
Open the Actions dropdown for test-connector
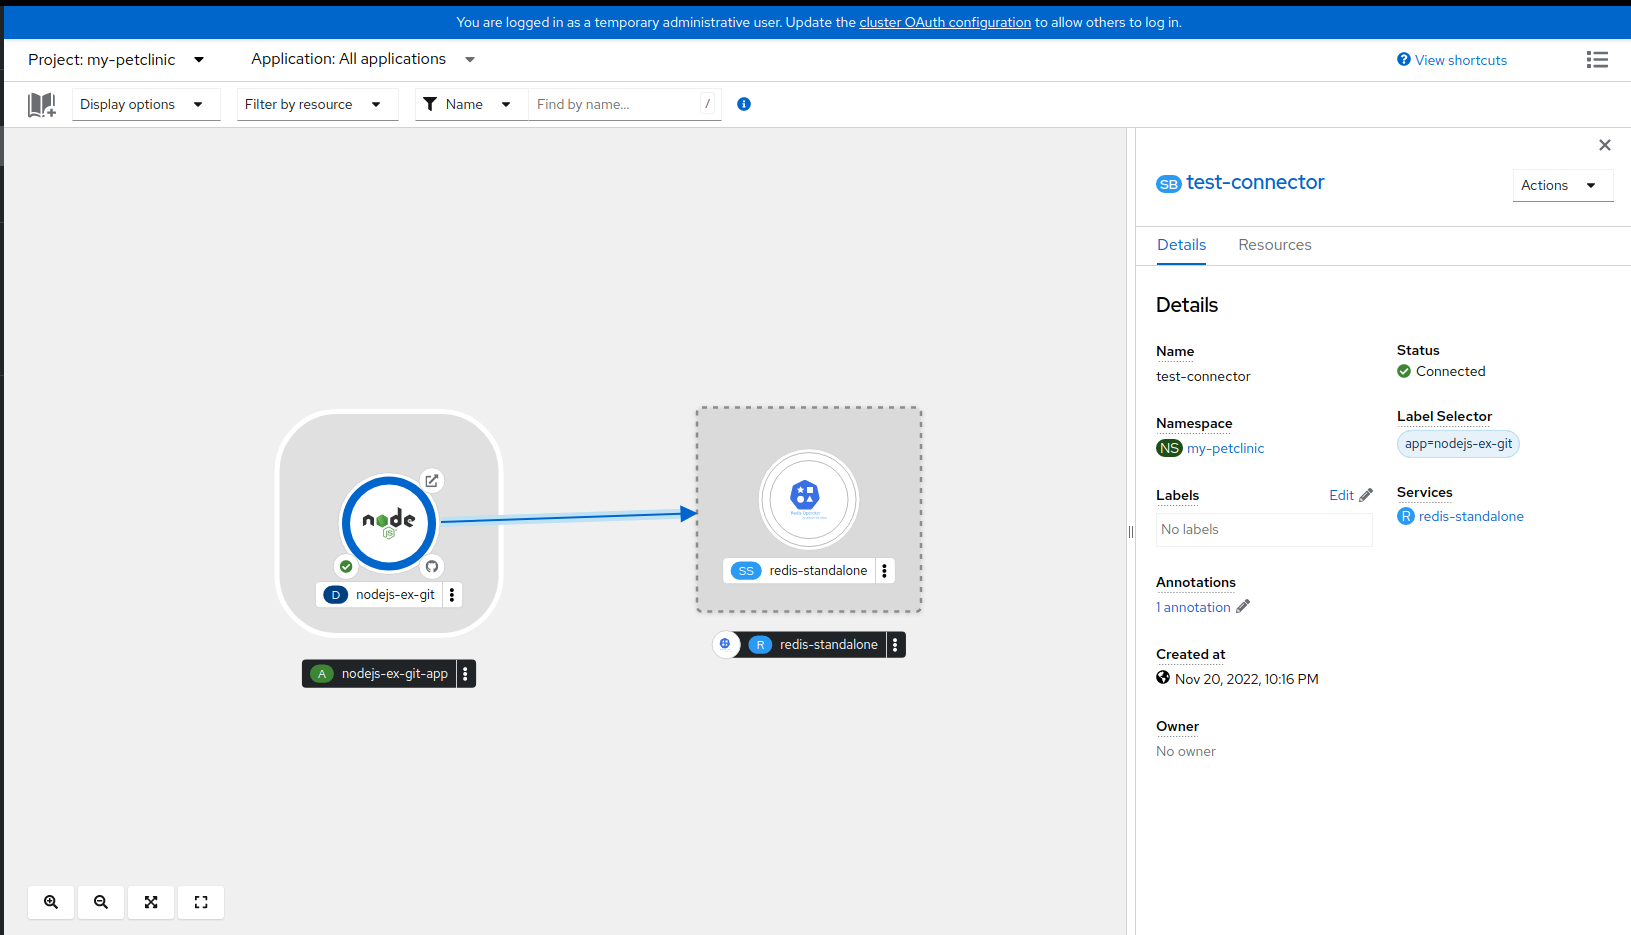[1562, 185]
